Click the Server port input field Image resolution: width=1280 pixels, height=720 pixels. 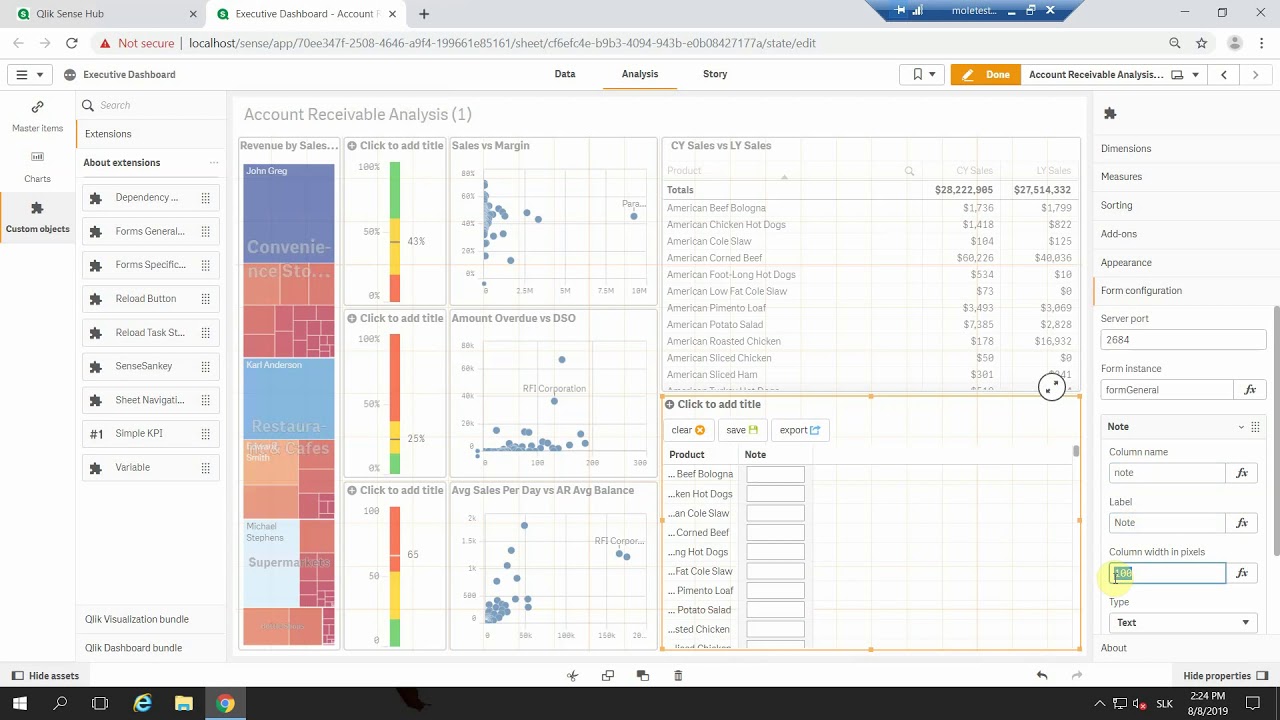pos(1183,340)
